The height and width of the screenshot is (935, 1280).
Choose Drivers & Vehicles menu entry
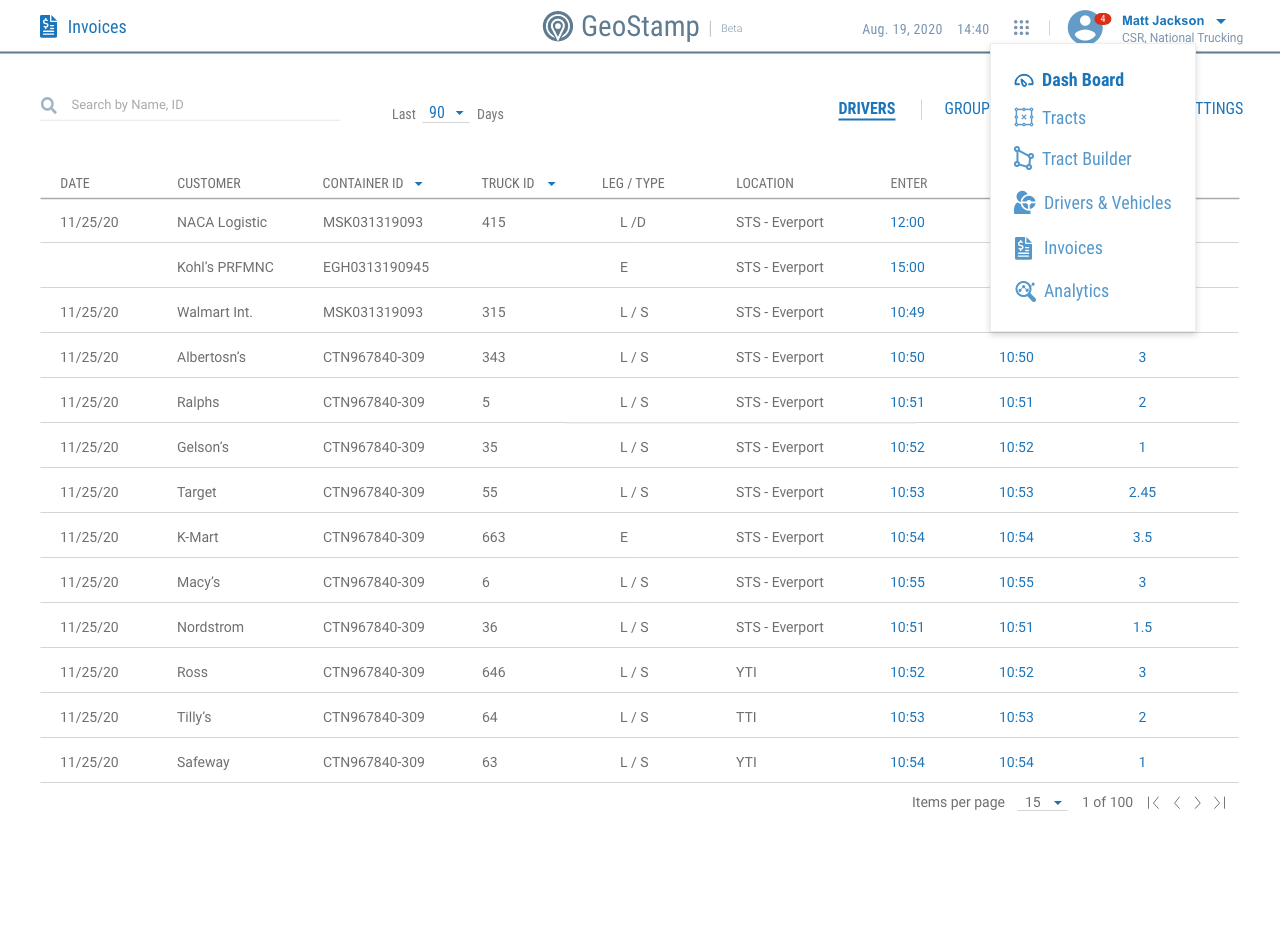tap(1107, 203)
